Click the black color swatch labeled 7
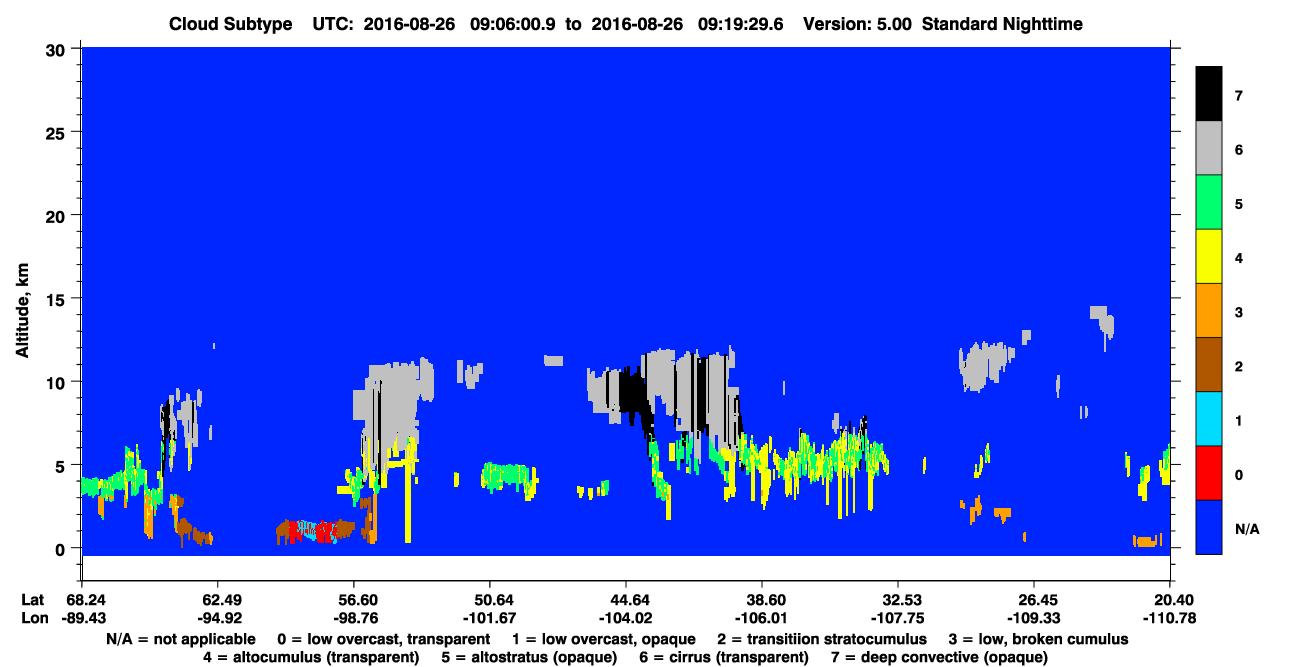 [1209, 94]
